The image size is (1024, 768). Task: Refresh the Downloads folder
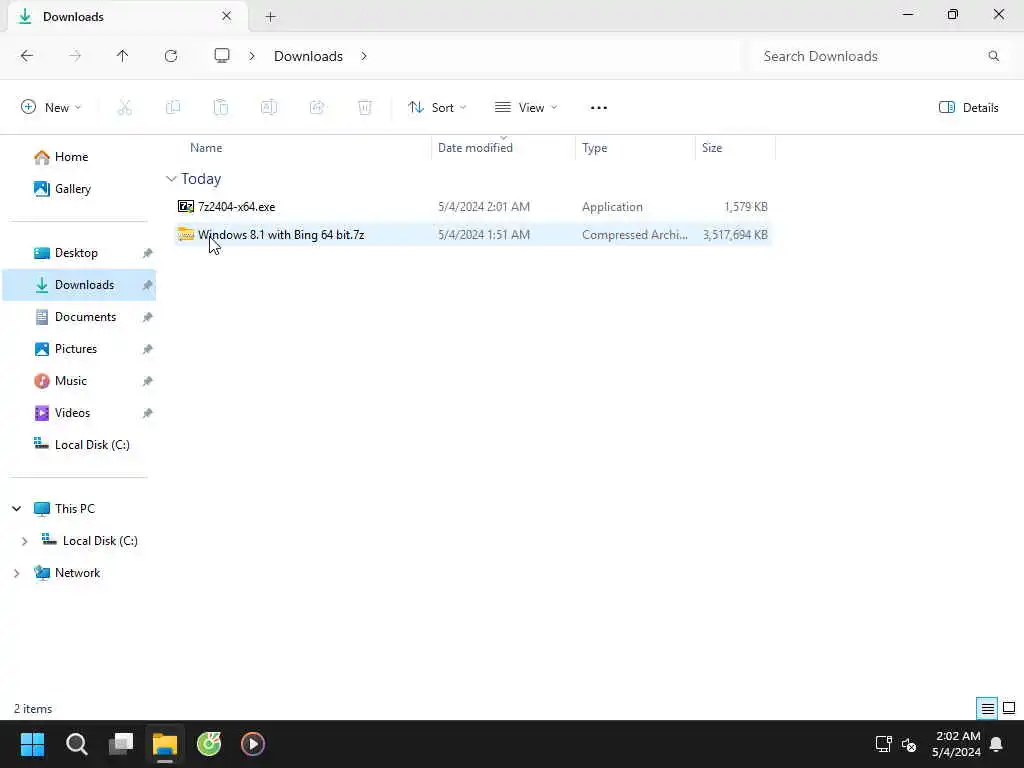click(x=171, y=56)
